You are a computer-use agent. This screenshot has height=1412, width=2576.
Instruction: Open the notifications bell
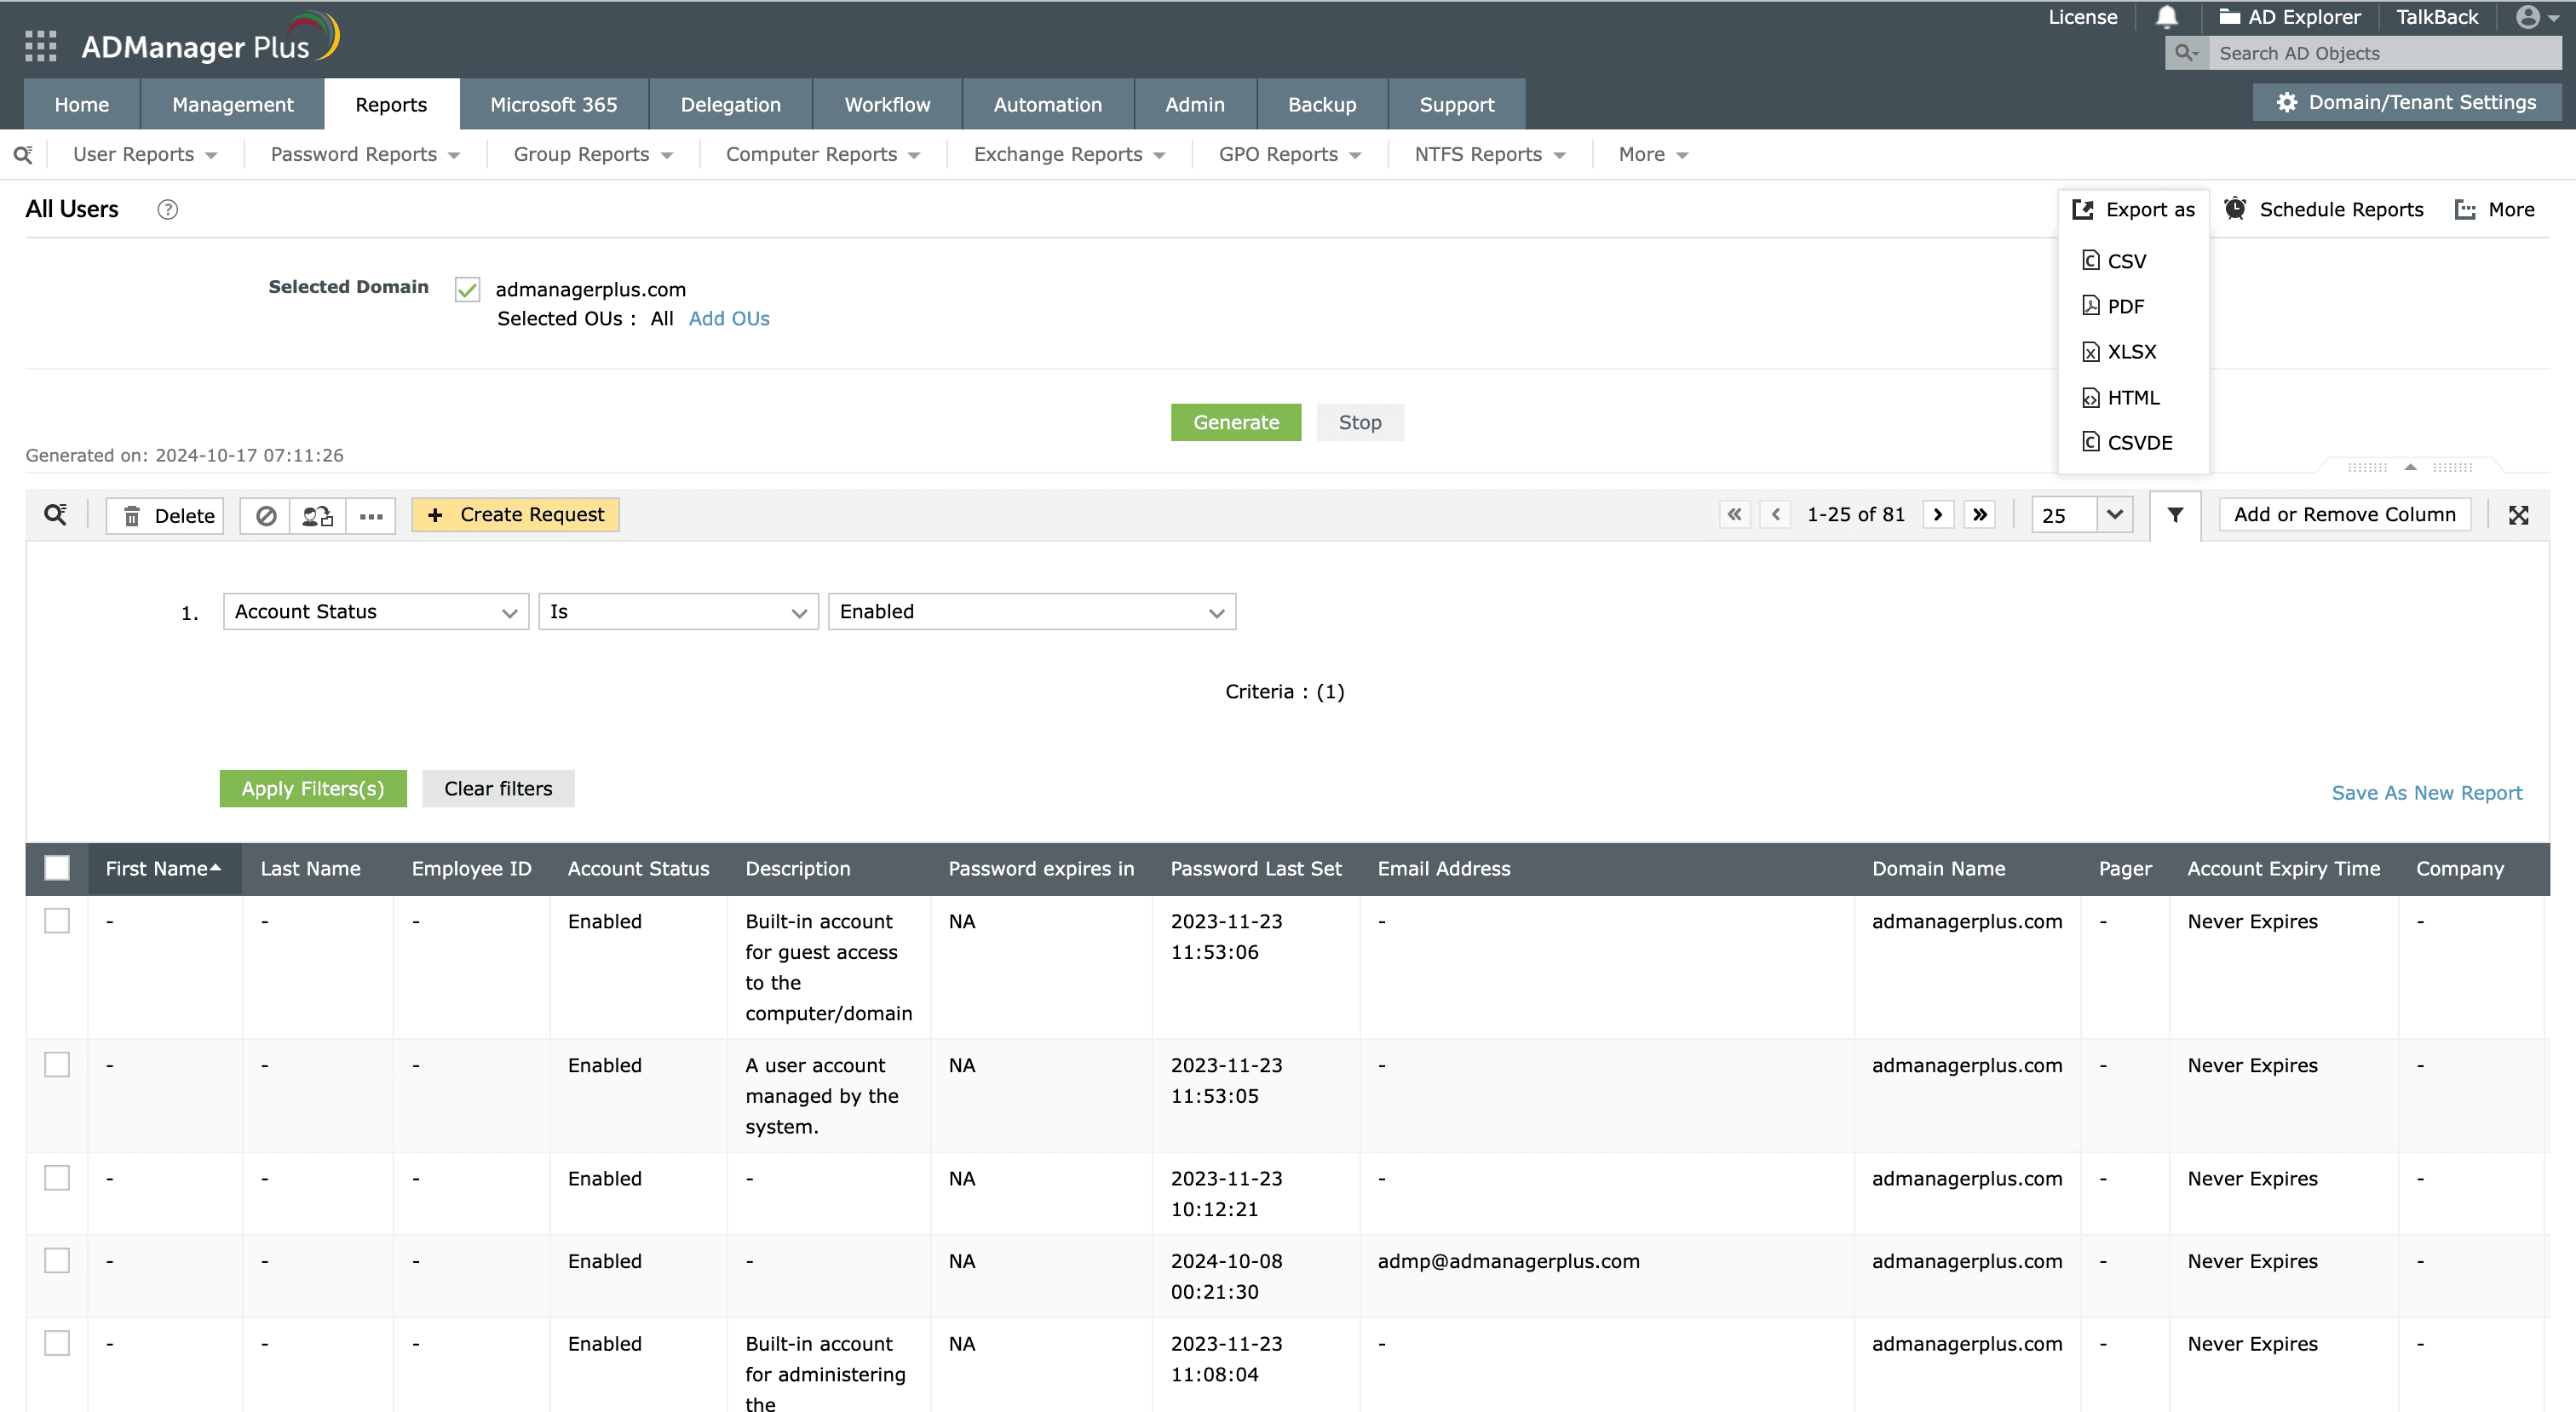pyautogui.click(x=2166, y=17)
